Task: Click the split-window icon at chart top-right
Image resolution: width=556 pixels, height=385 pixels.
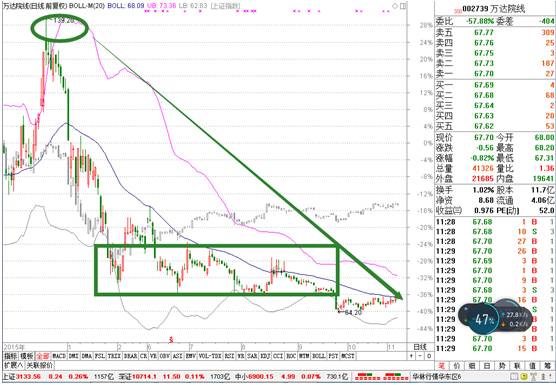Action: coord(403,6)
